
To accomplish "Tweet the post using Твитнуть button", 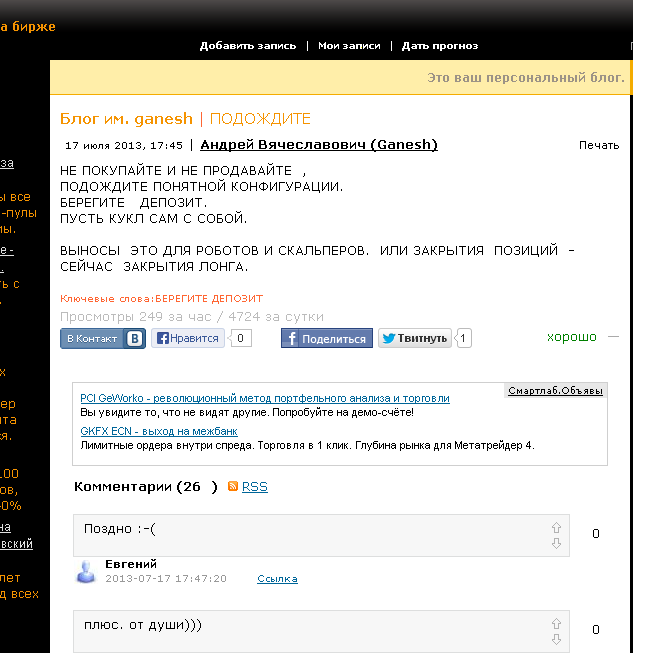I will [x=415, y=338].
